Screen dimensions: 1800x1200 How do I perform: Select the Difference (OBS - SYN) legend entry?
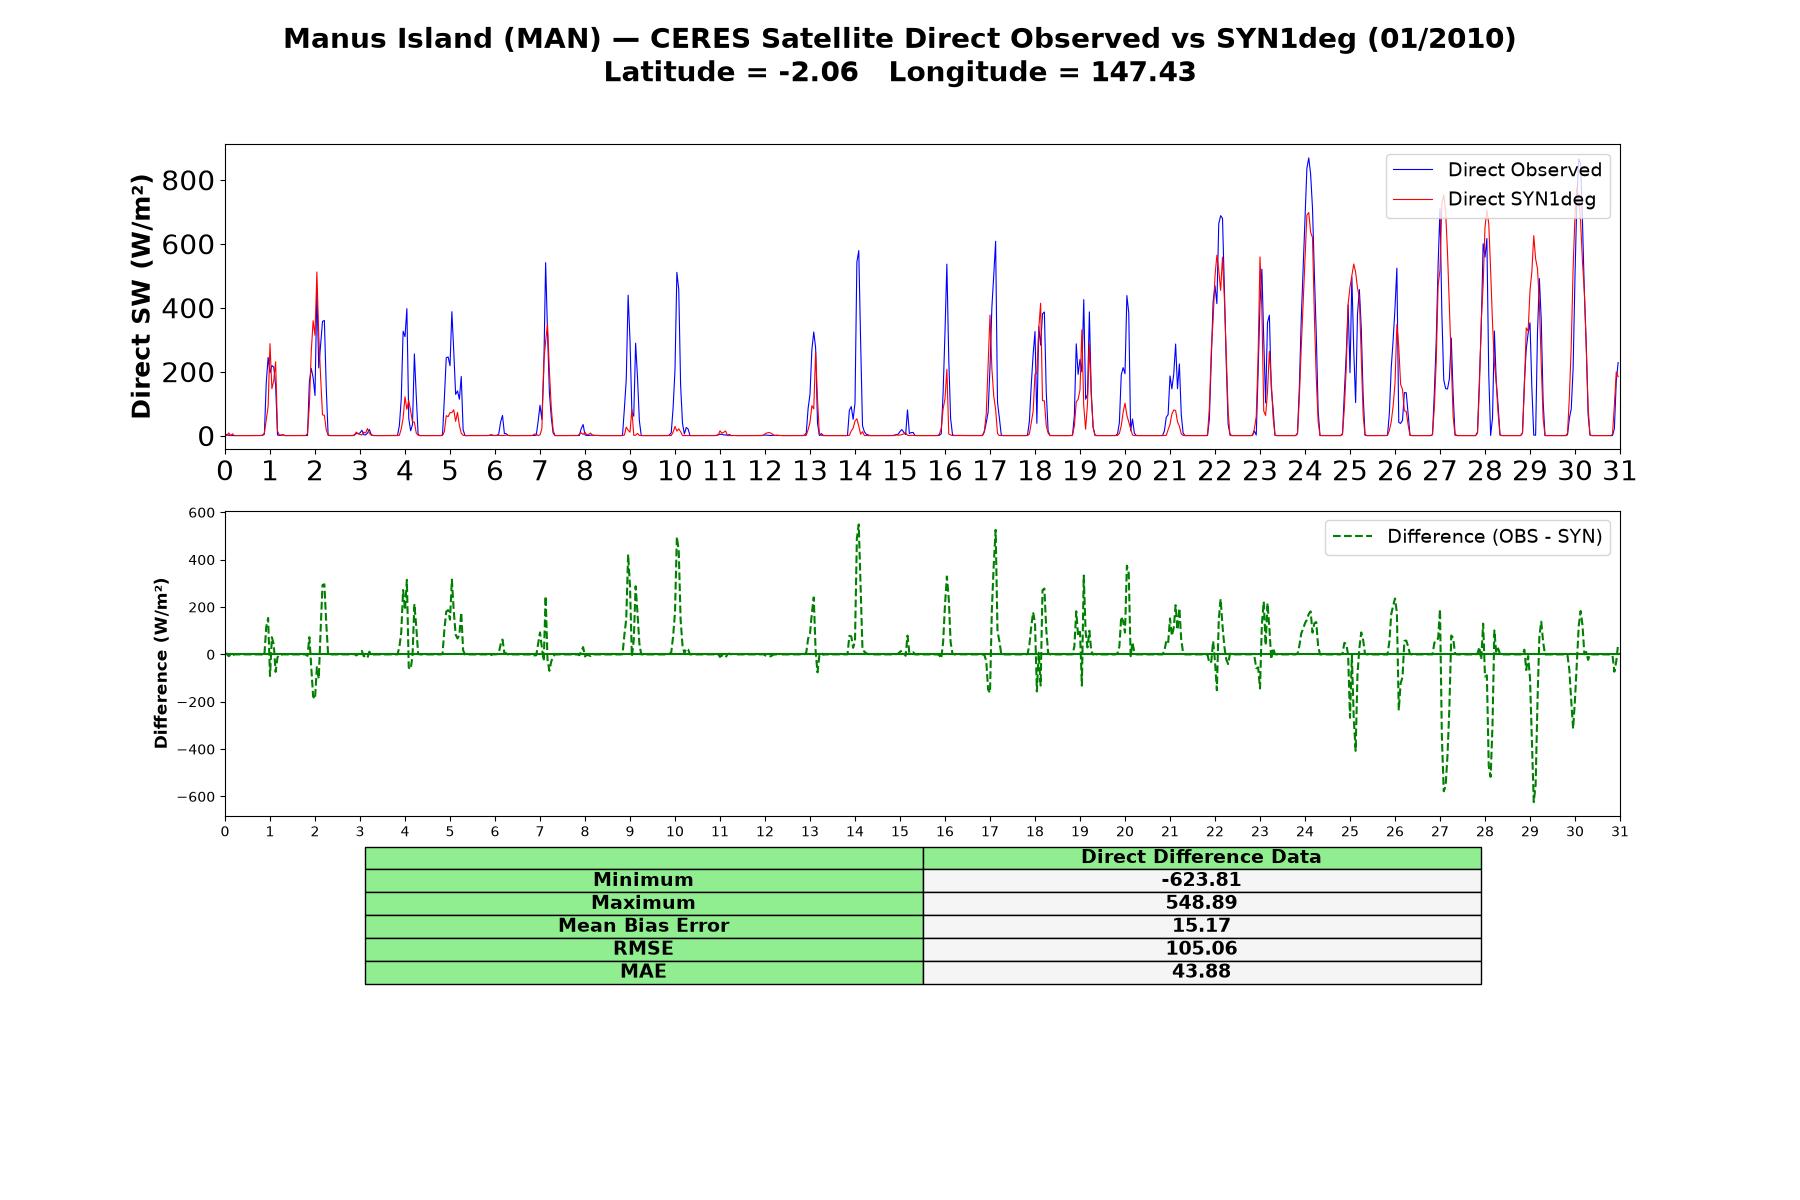[1468, 537]
